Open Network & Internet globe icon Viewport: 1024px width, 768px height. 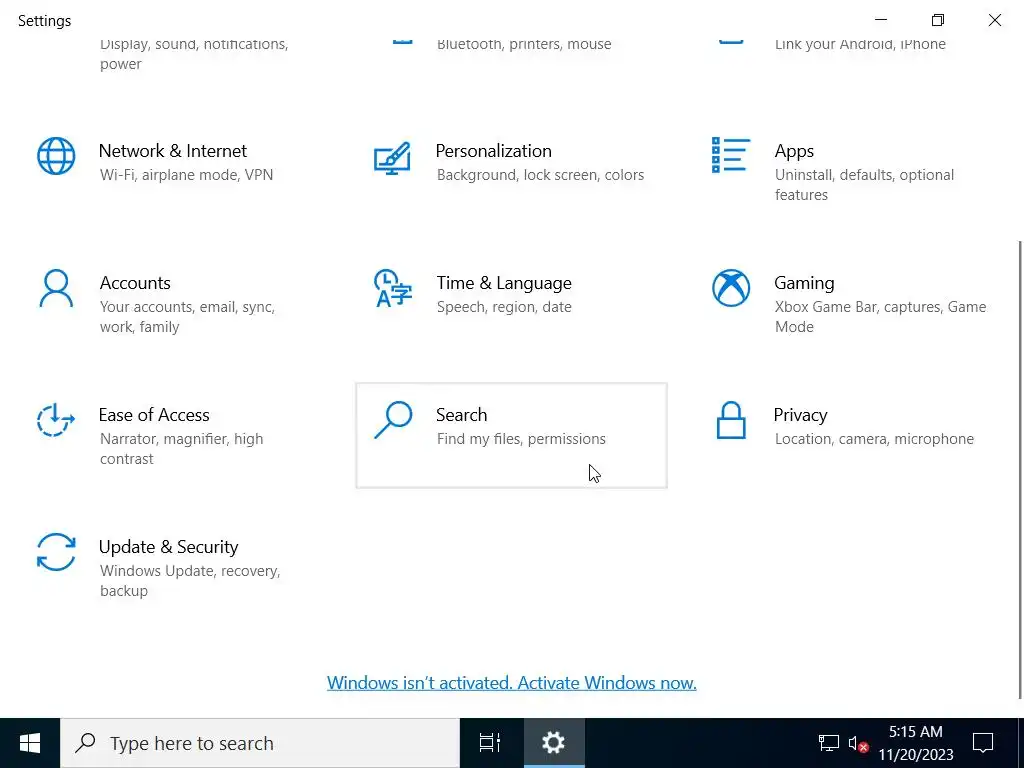tap(56, 156)
